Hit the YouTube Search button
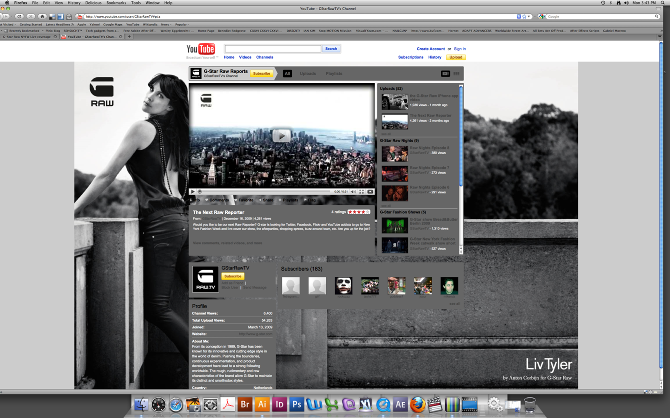Screen dimensions: 670x418 331,49
